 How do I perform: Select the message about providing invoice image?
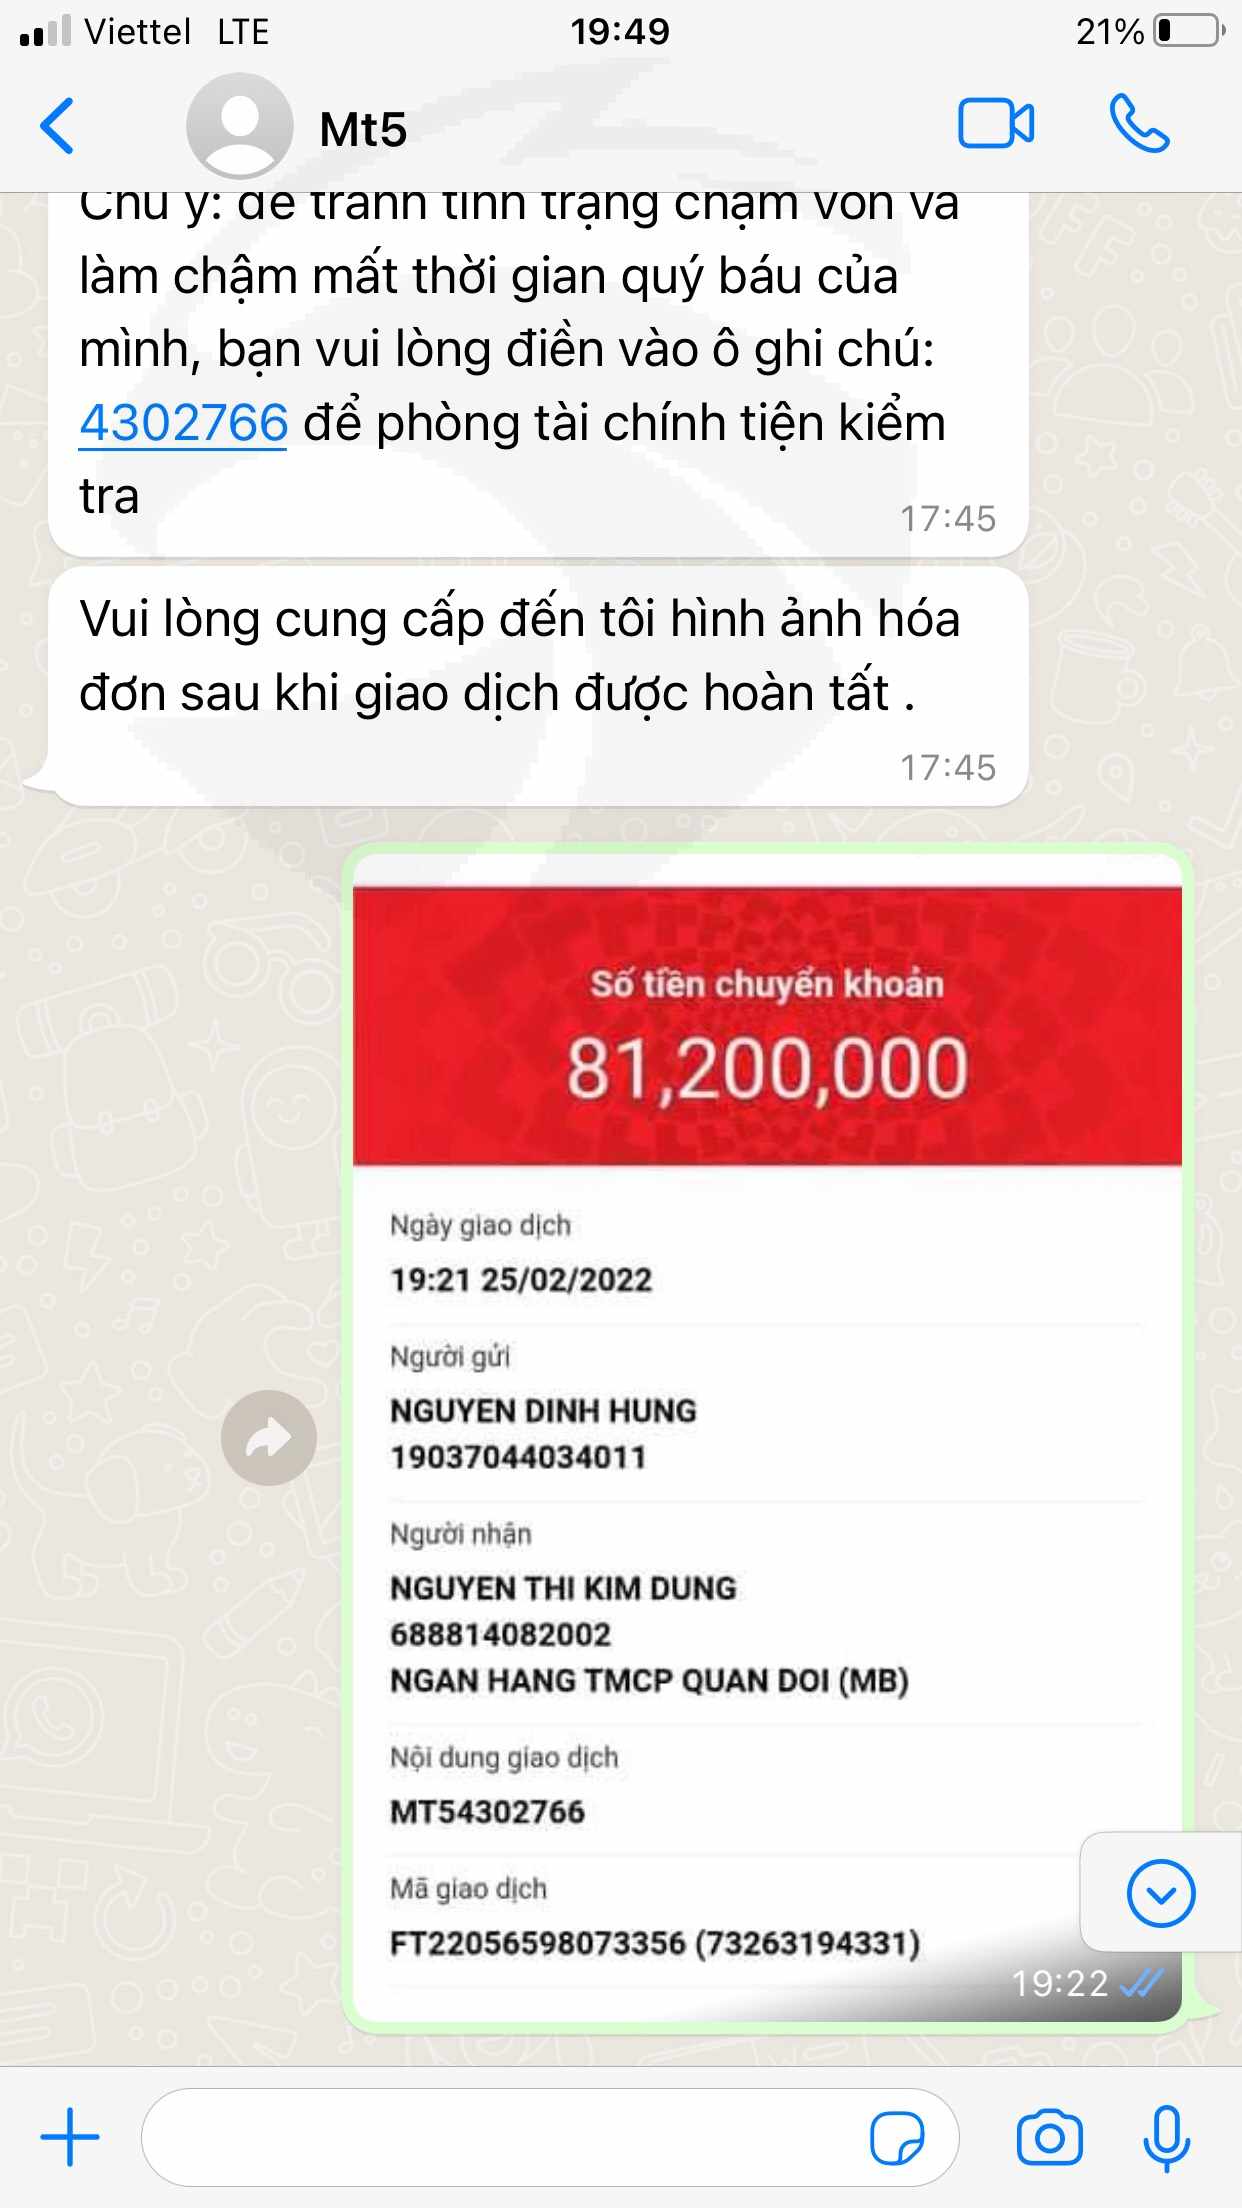tap(538, 686)
